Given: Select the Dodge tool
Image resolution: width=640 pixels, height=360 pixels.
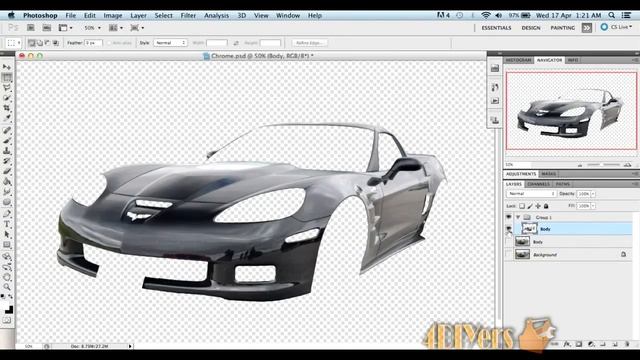Looking at the screenshot, I should pyautogui.click(x=7, y=202).
